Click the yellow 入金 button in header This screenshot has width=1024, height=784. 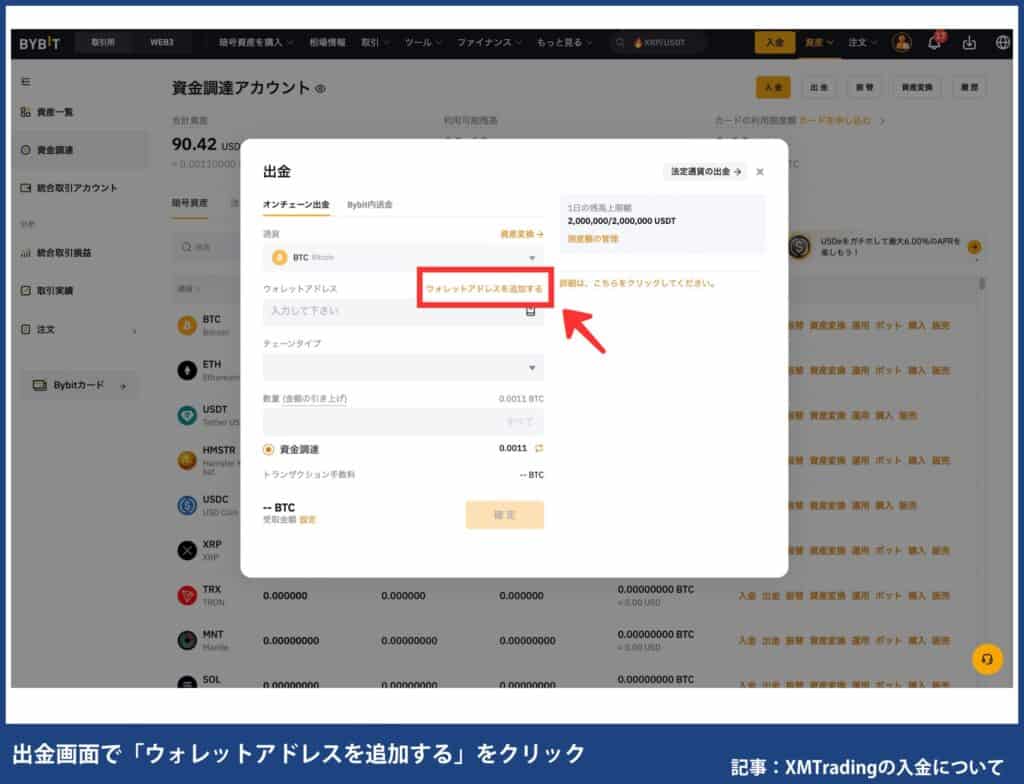pos(775,42)
